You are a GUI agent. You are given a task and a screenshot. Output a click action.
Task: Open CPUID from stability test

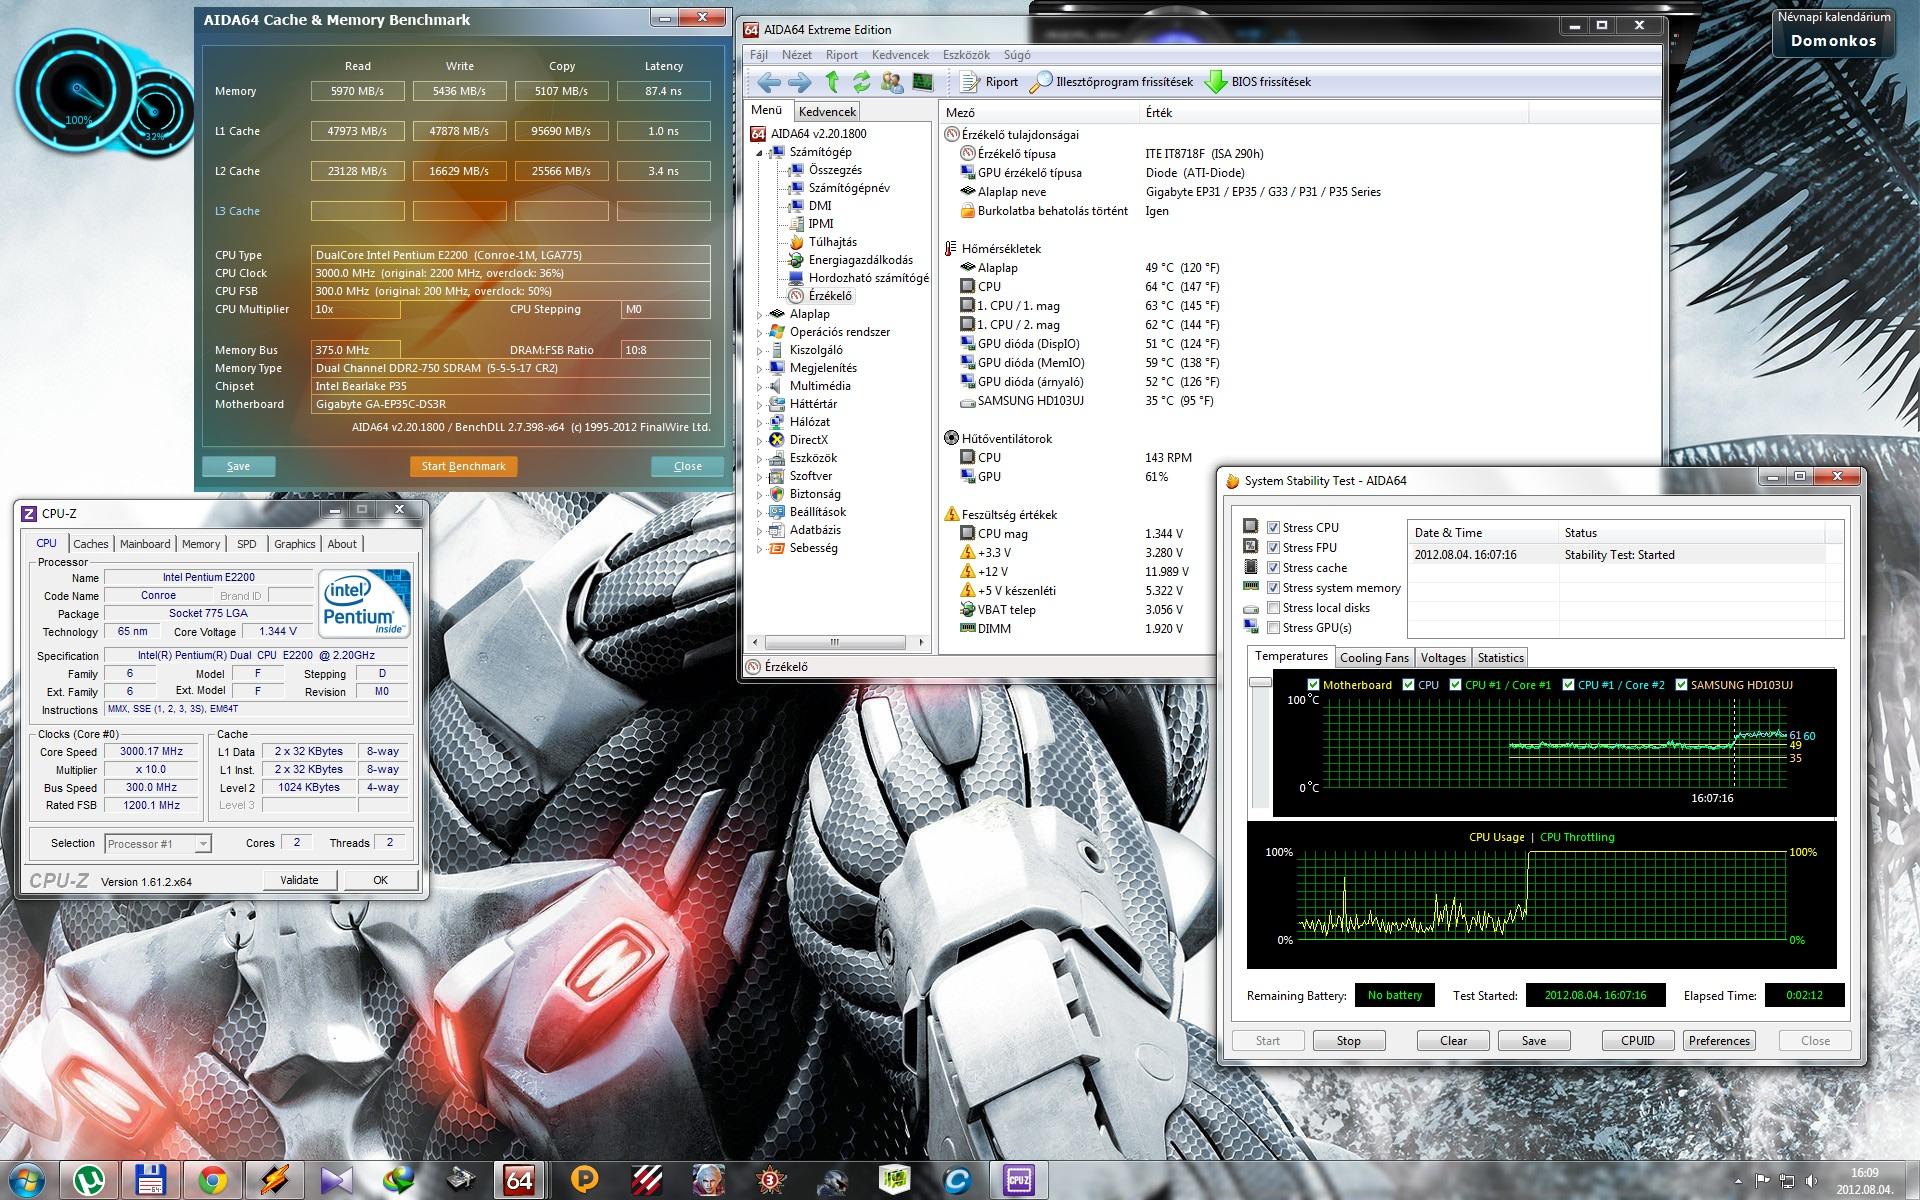pos(1637,1041)
